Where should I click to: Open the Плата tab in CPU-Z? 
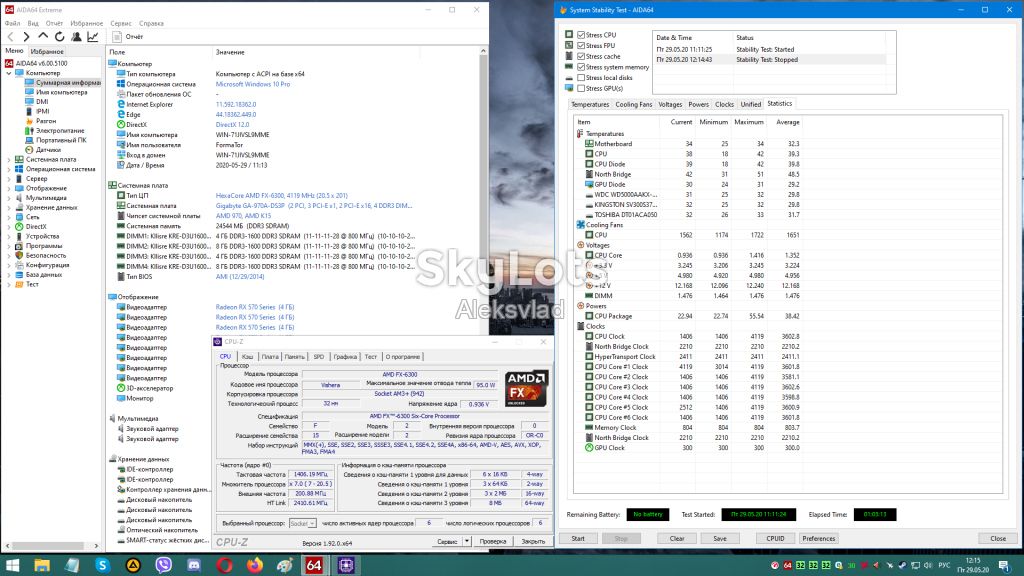[x=270, y=357]
